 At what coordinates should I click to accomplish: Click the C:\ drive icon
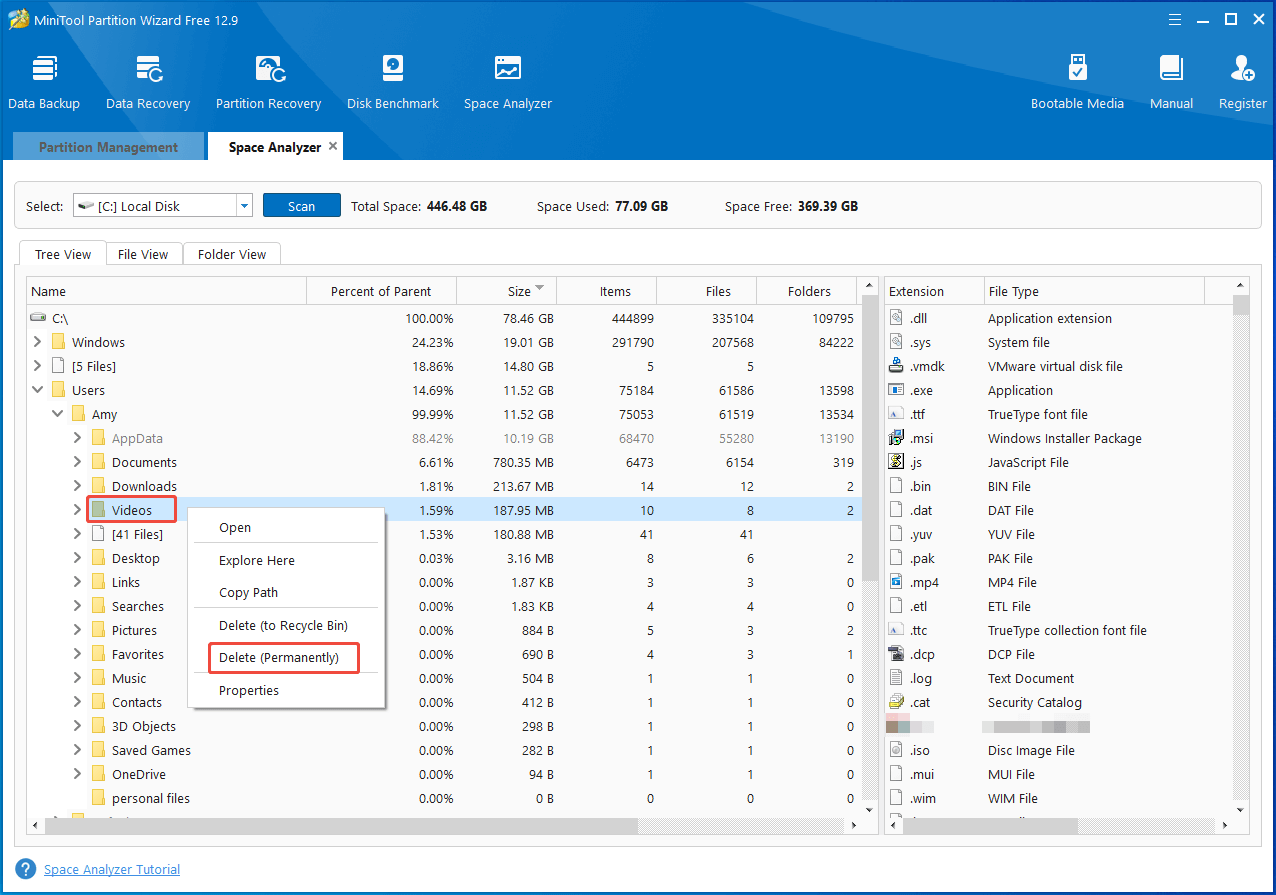tap(38, 318)
